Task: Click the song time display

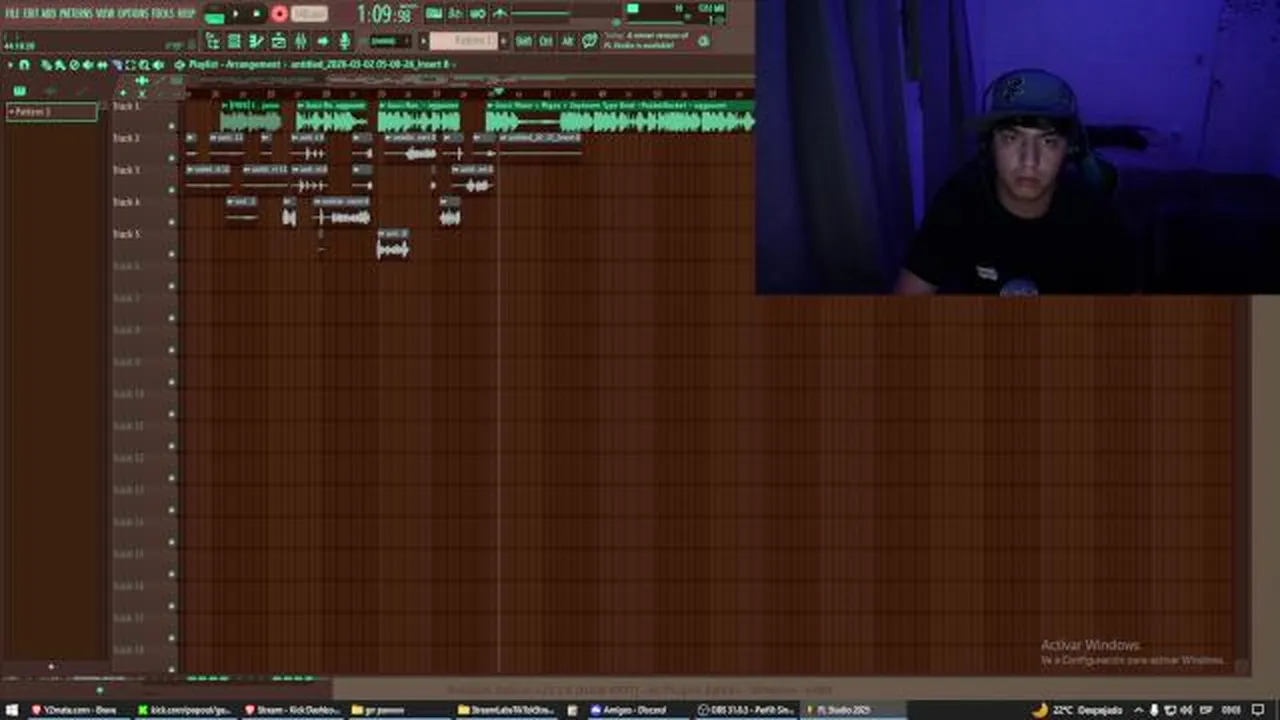Action: pos(385,14)
